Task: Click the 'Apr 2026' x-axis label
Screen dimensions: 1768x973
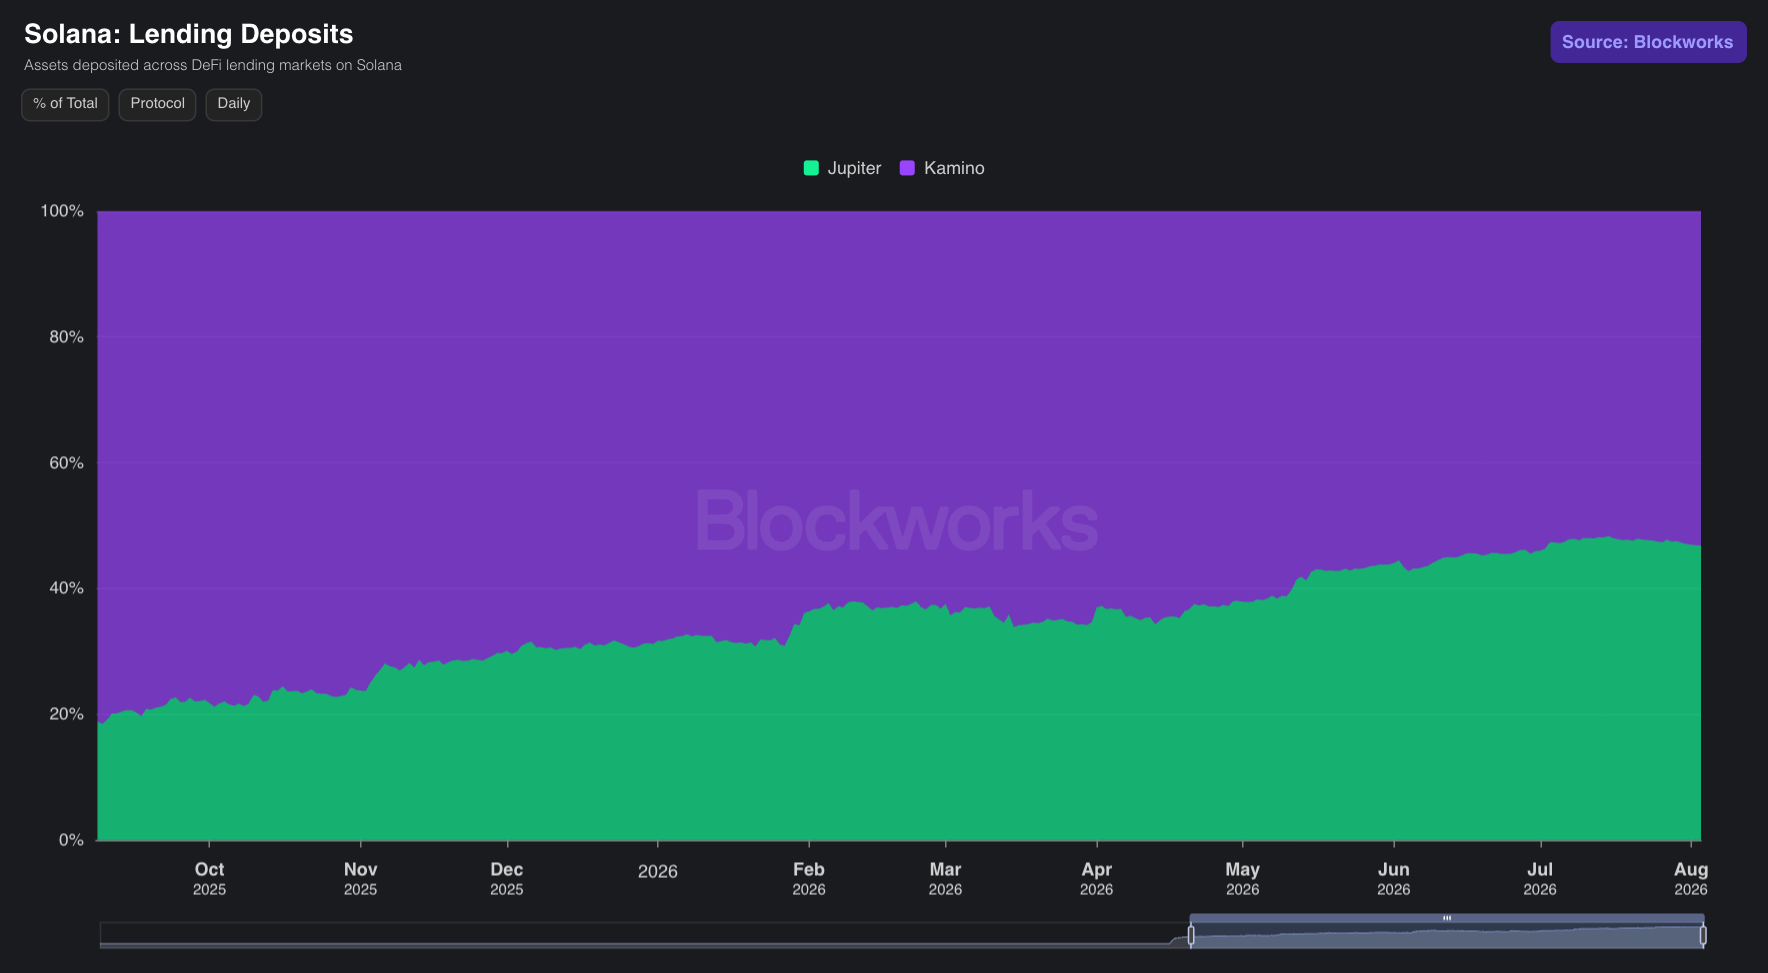Action: point(1097,879)
